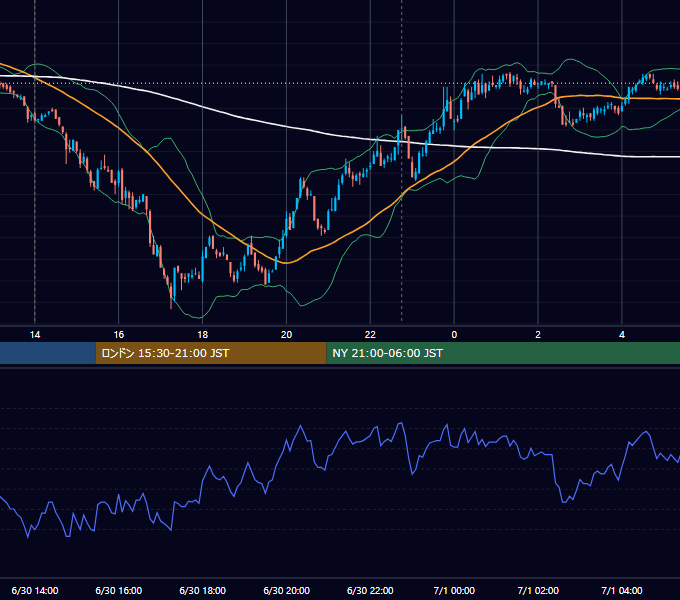Click the 7/1 02:00 time label

point(538,590)
